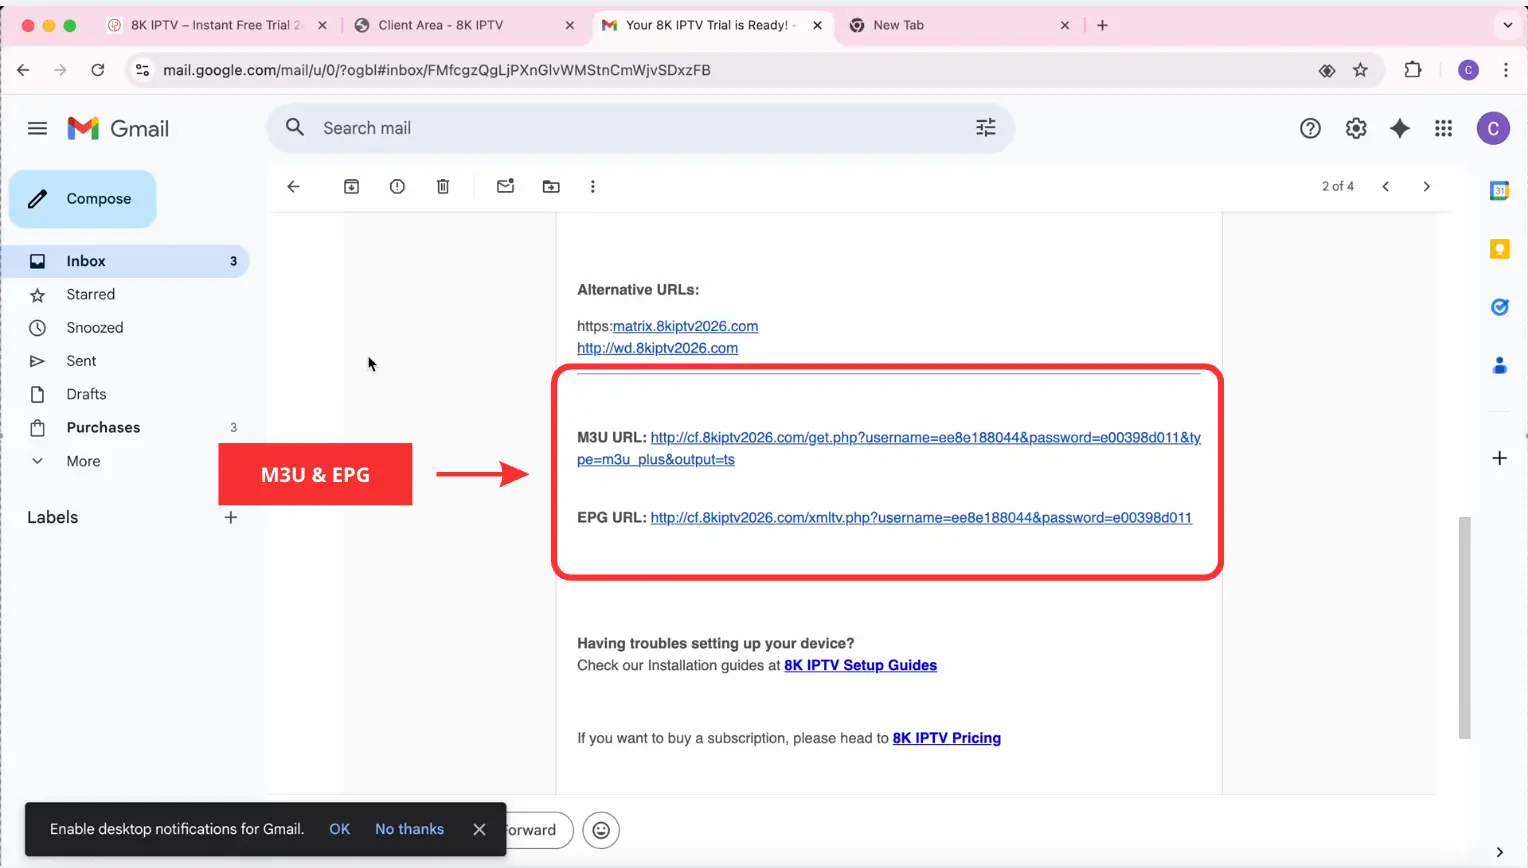Open Contacts side panel
The image size is (1528, 868).
click(x=1499, y=365)
